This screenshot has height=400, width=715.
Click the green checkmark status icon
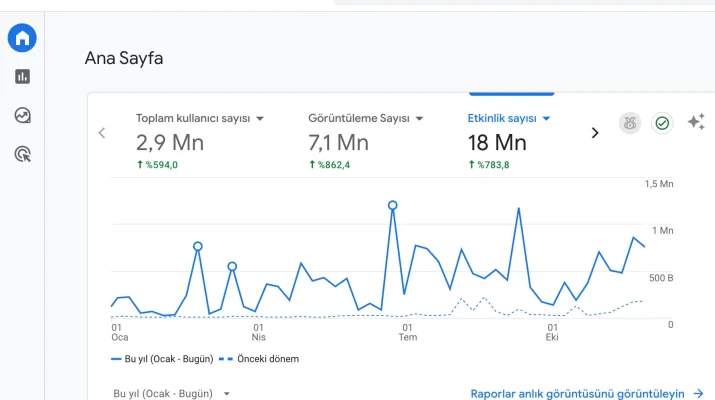click(x=662, y=123)
